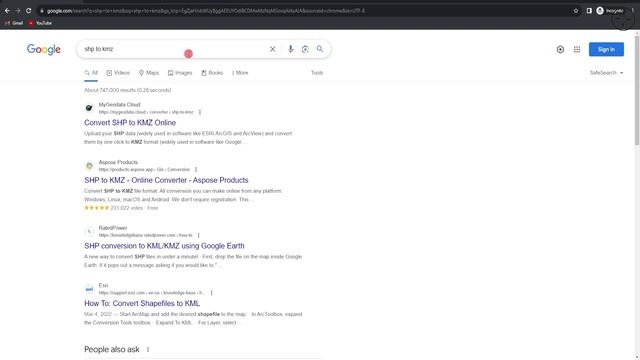Image resolution: width=640 pixels, height=360 pixels.
Task: Open the Google apps grid
Action: [577, 49]
